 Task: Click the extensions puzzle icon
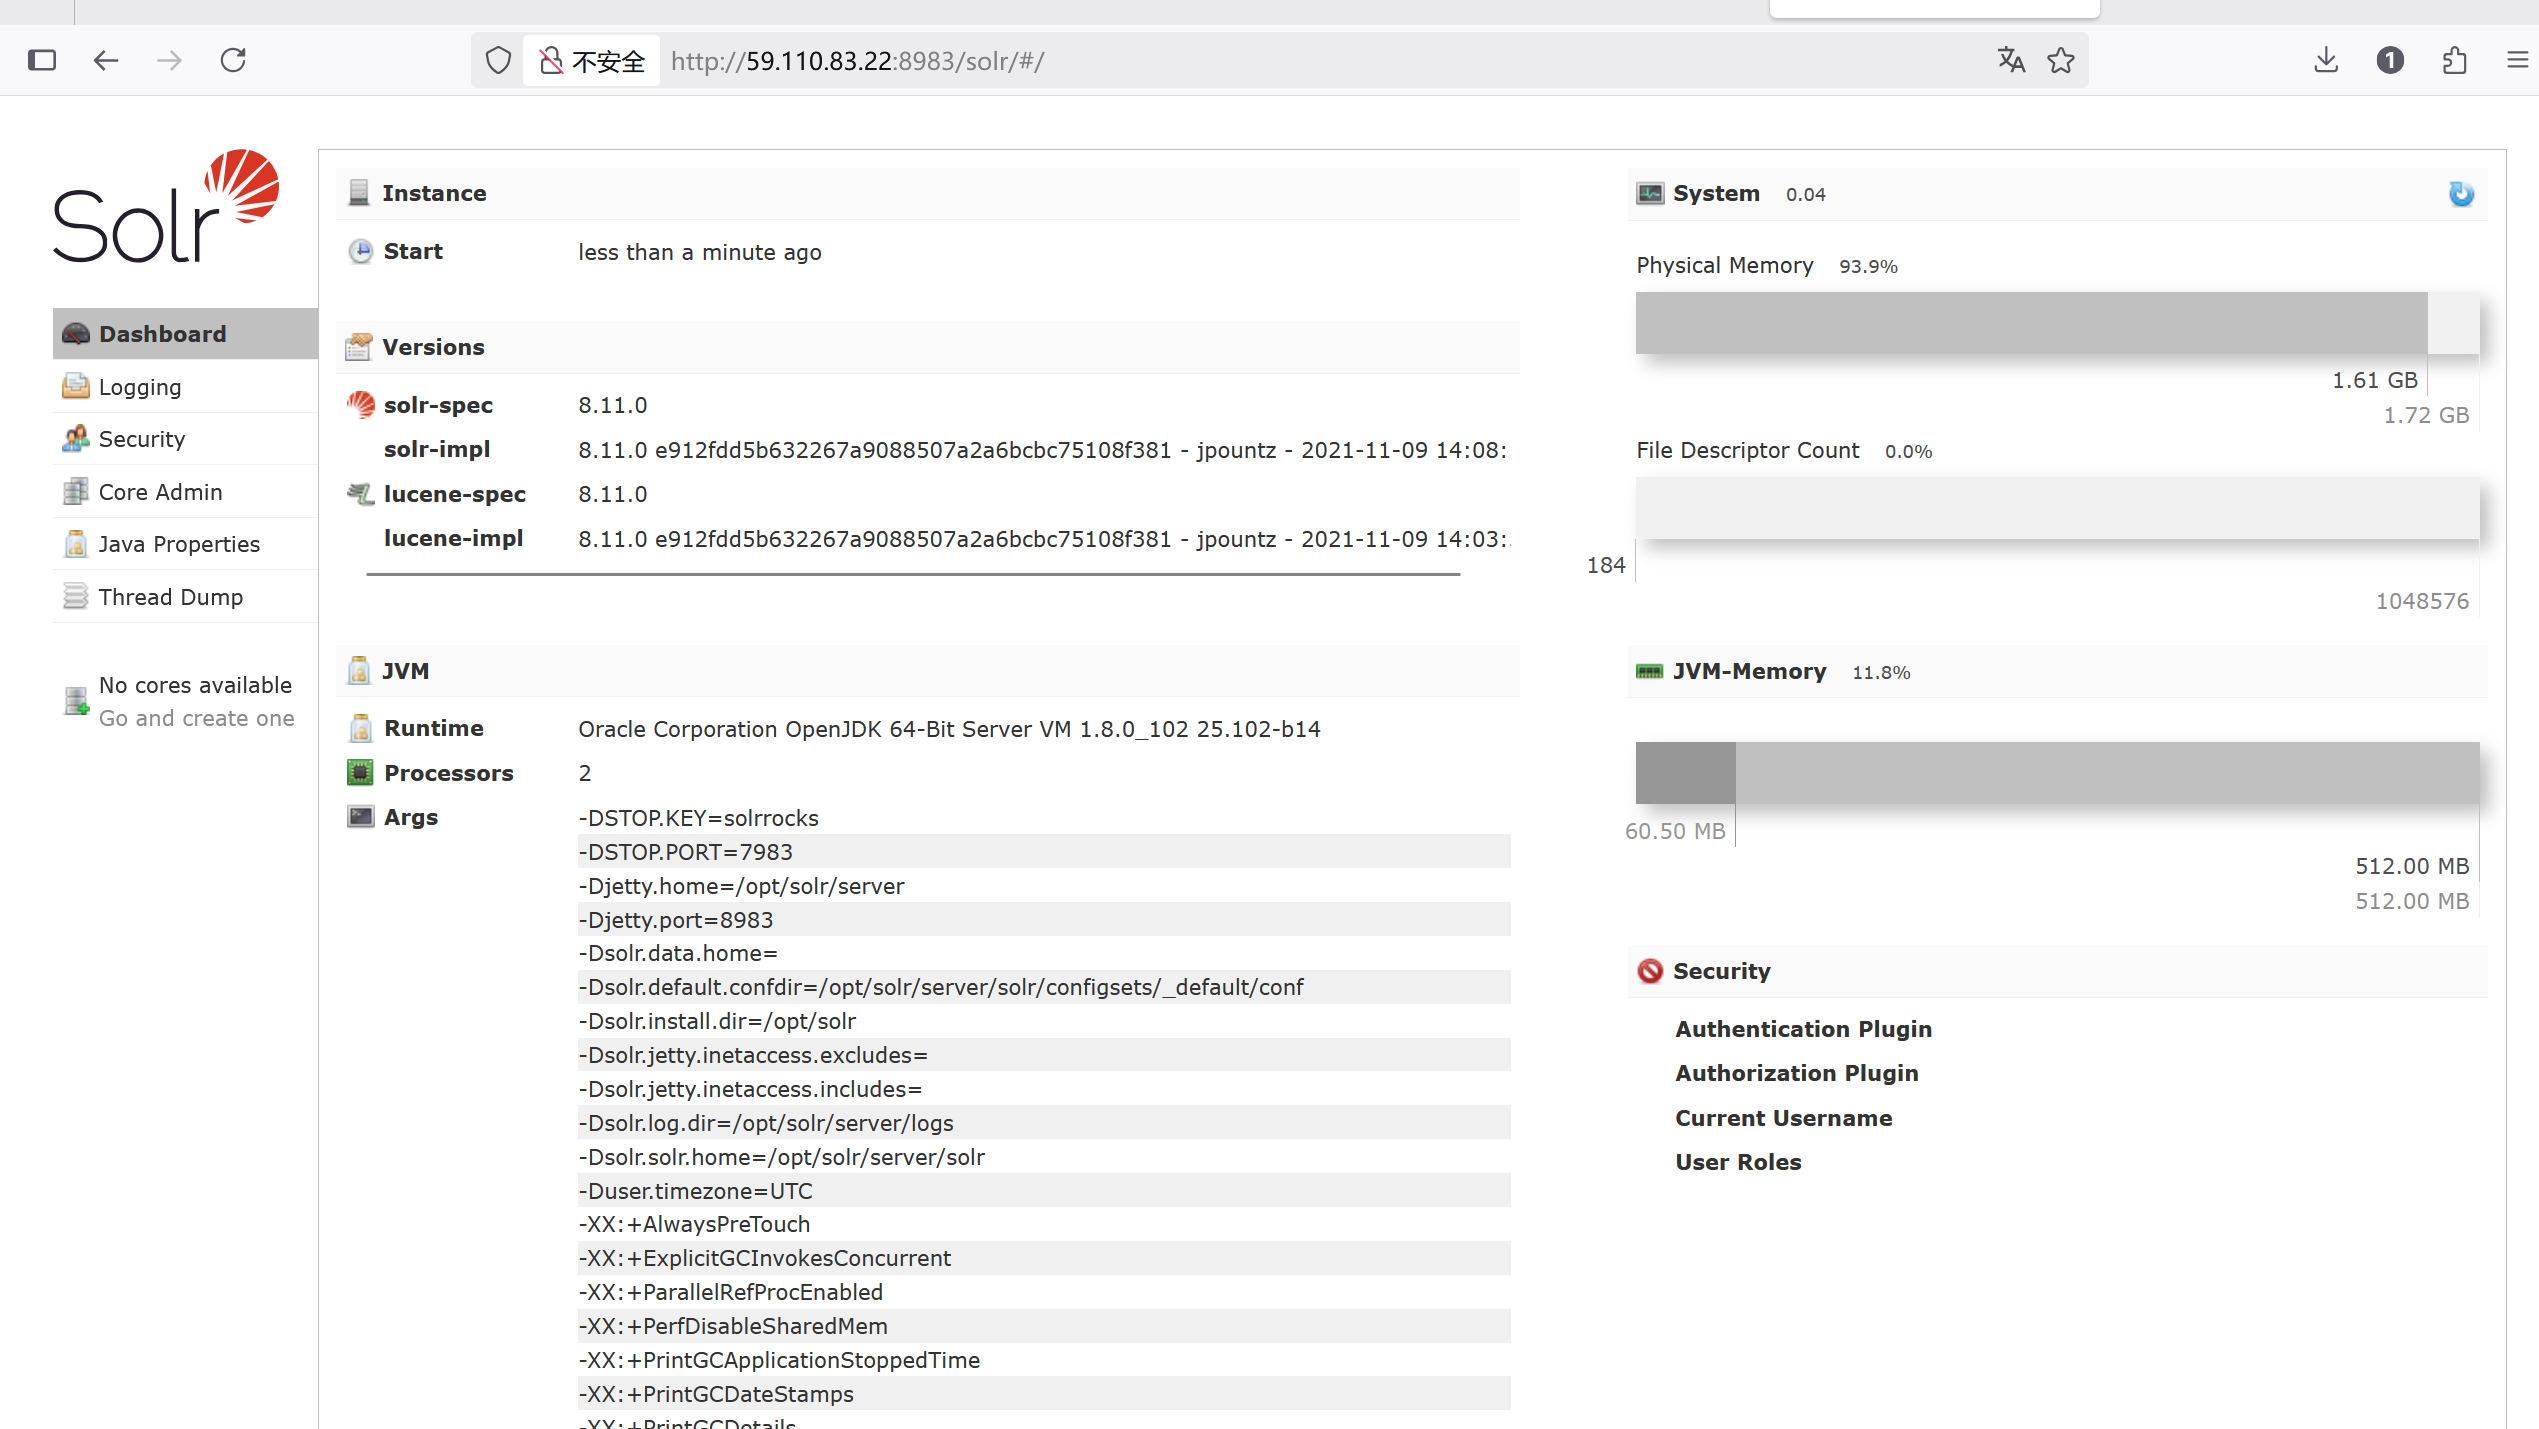[x=2454, y=61]
